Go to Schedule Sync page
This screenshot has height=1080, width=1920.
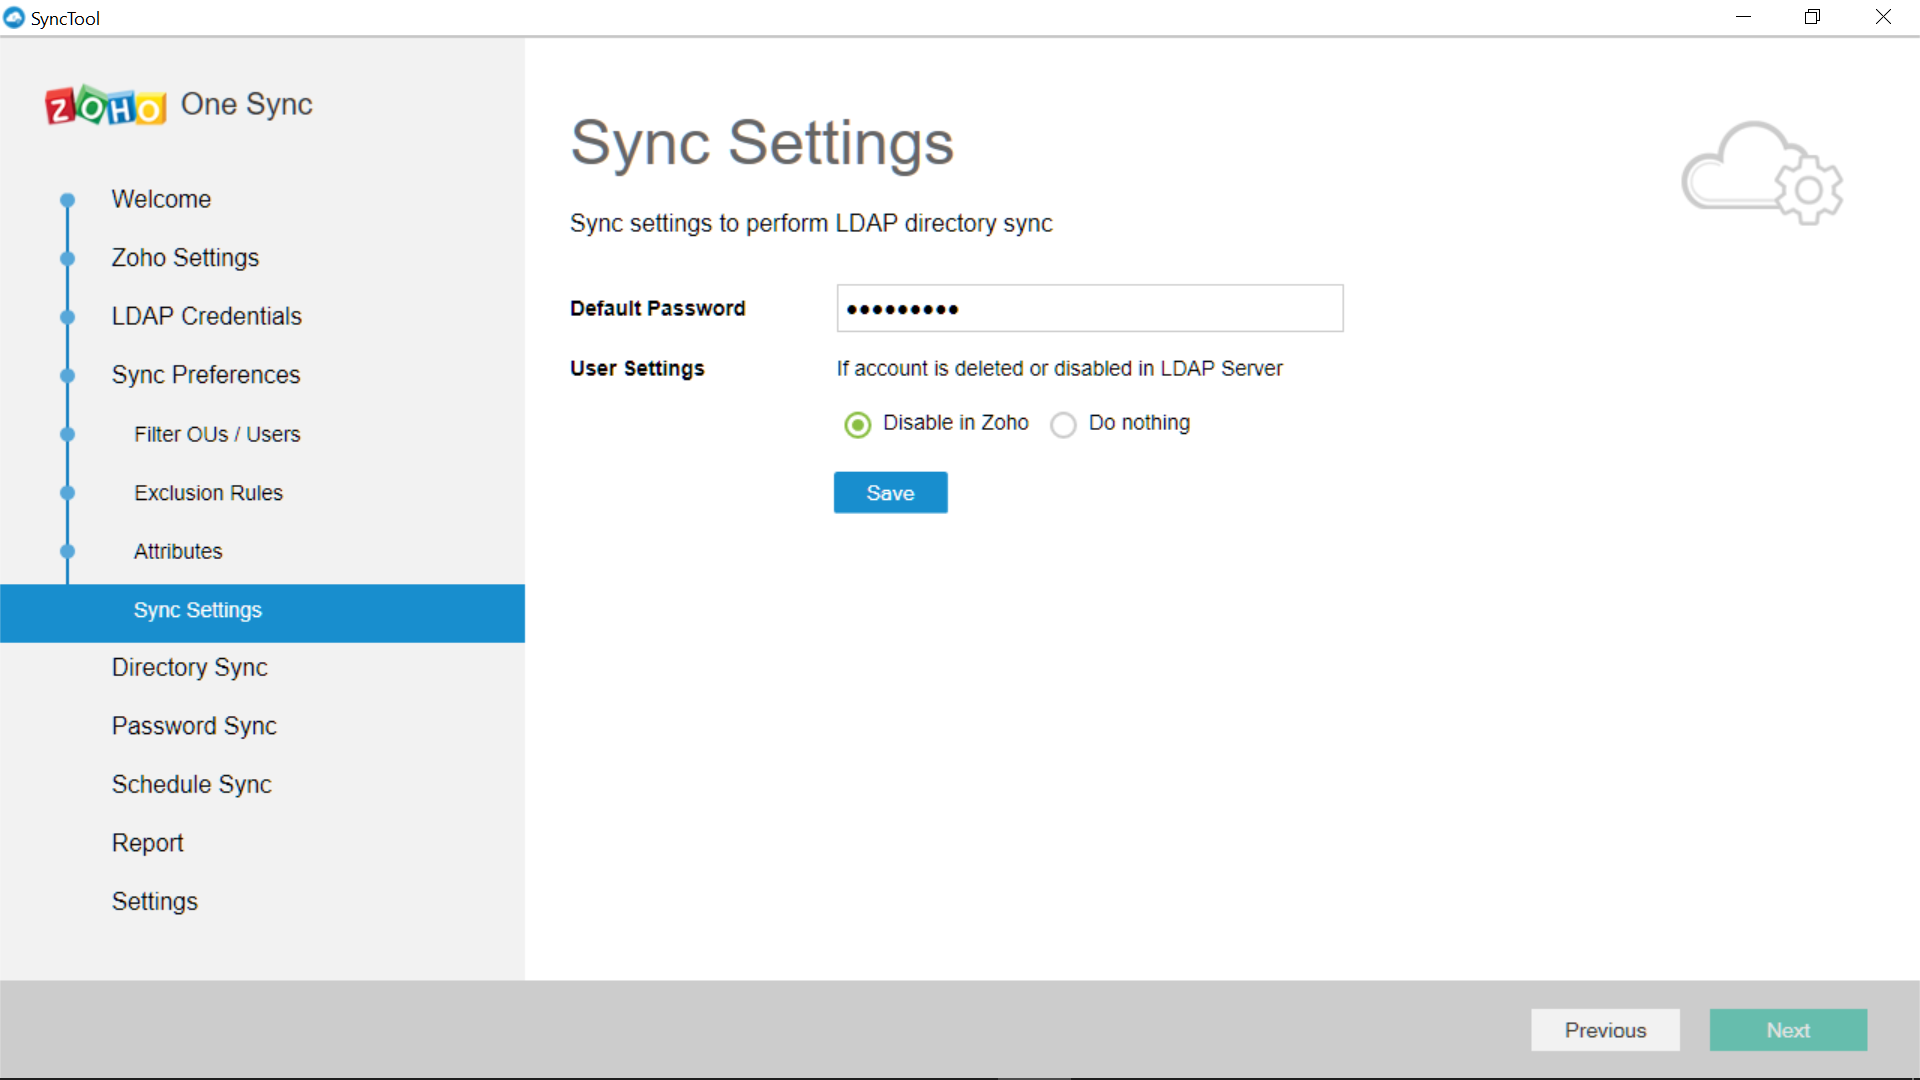coord(191,785)
